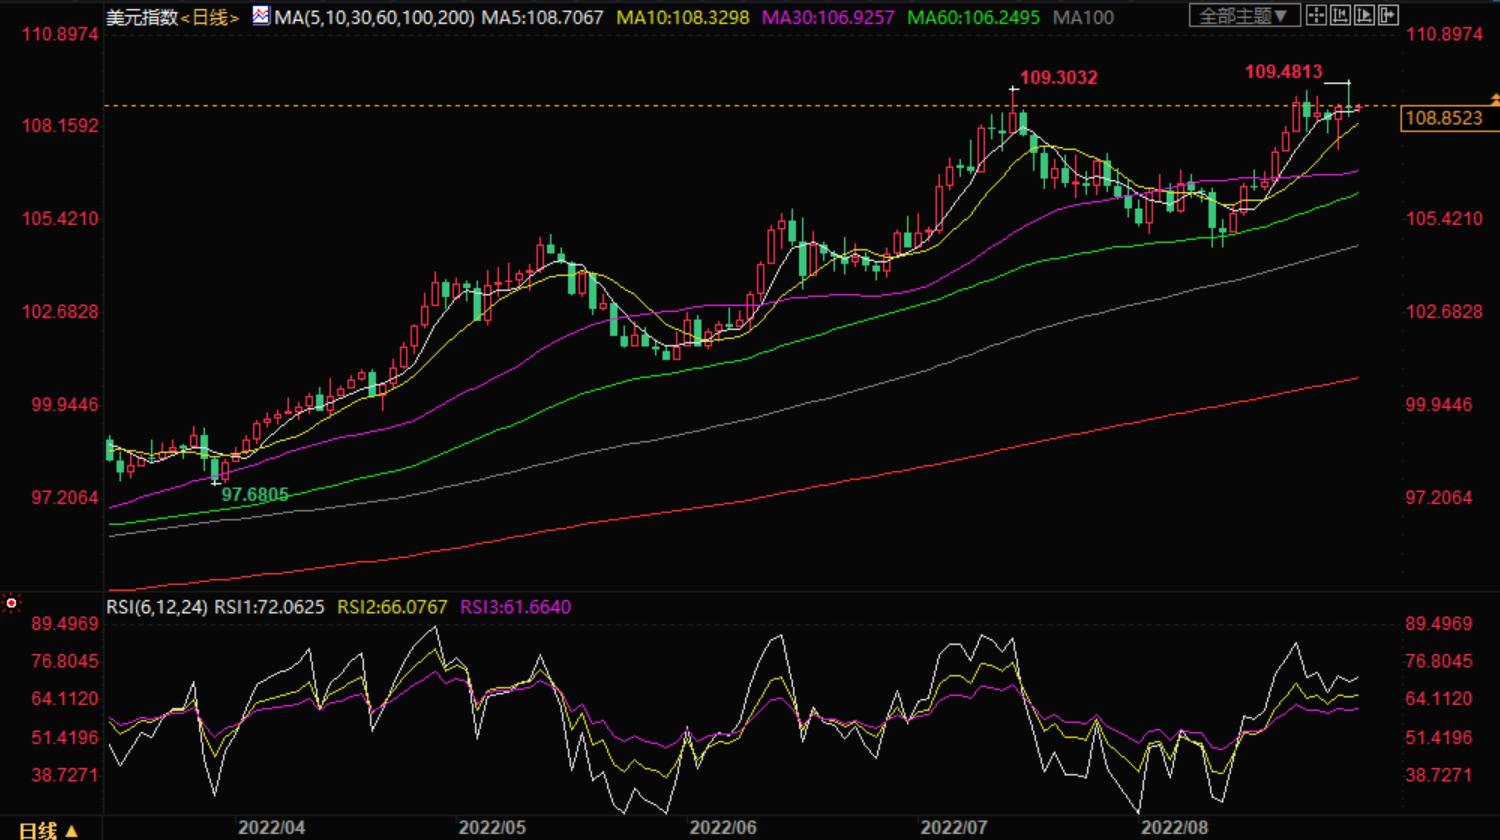1500x840 pixels.
Task: Click the interval range measurement icon
Action: click(1340, 15)
